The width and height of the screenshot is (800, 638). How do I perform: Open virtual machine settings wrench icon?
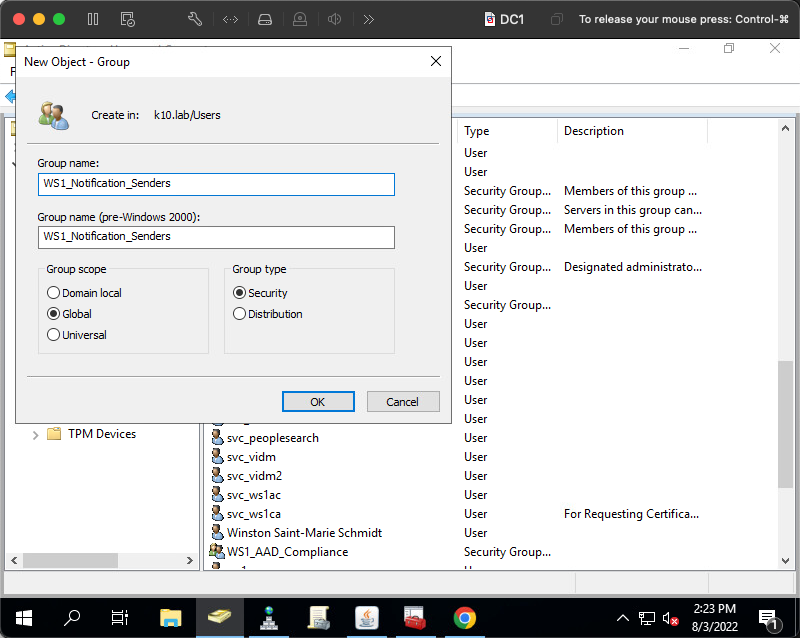pos(195,19)
